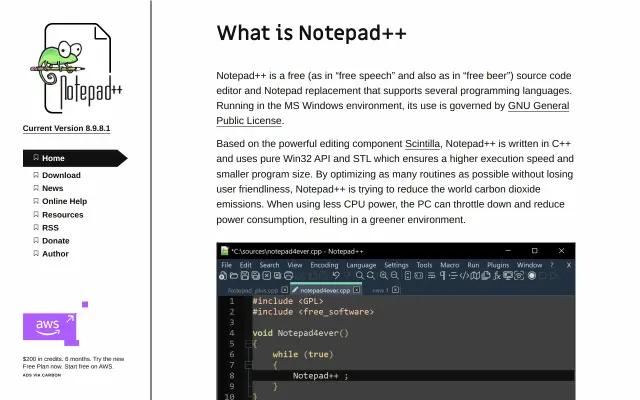Open the File menu in Notepad++ image

pyautogui.click(x=227, y=265)
